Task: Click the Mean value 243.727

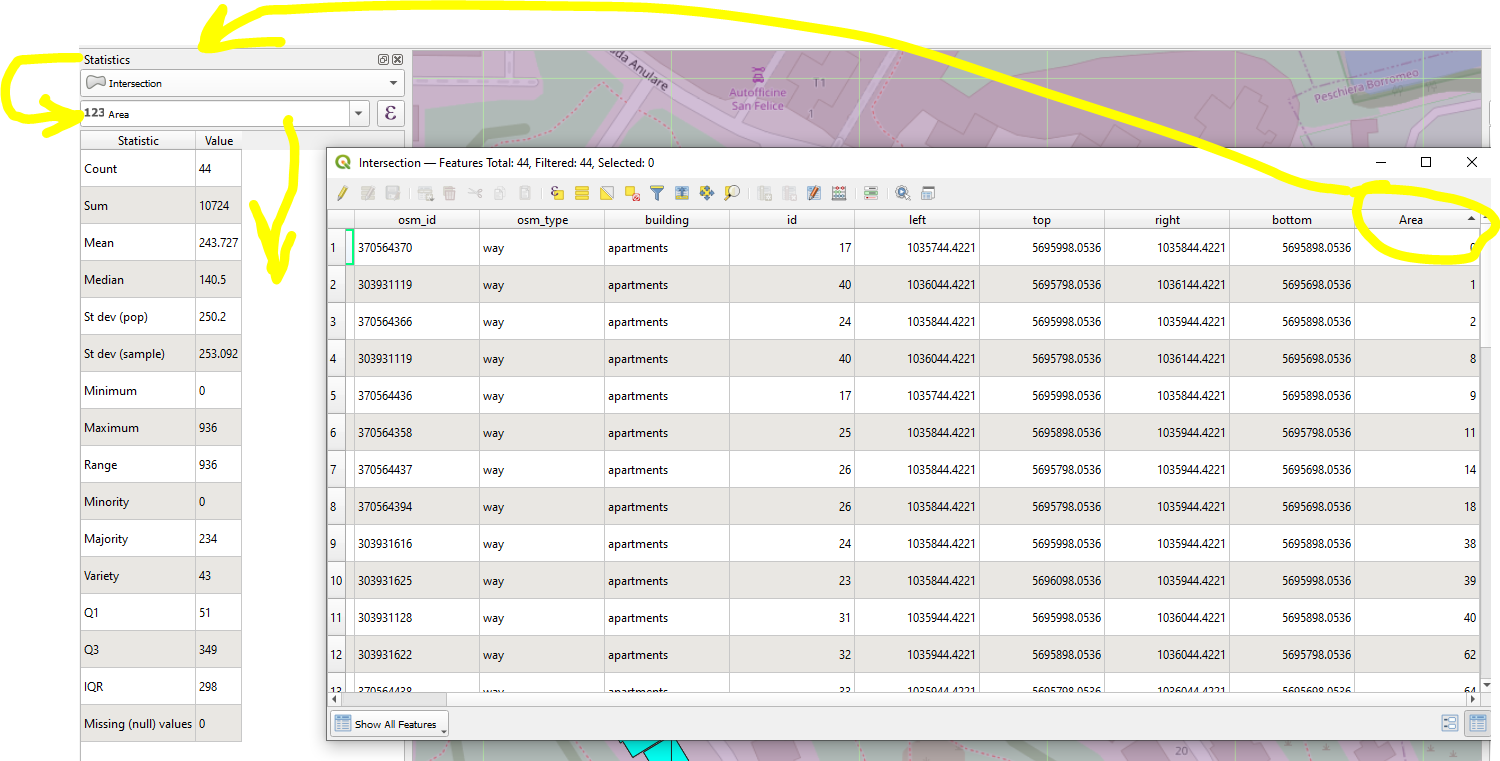Action: pyautogui.click(x=218, y=243)
